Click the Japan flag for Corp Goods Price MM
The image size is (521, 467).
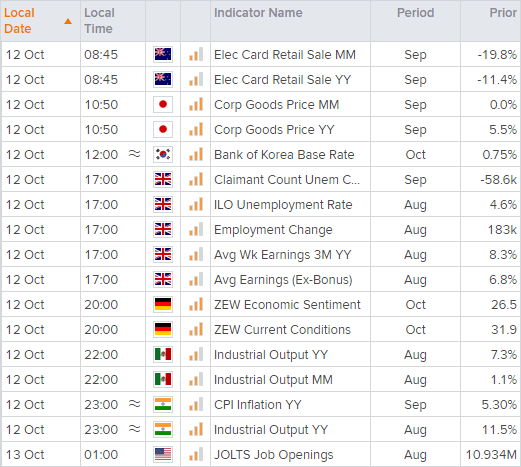click(163, 104)
